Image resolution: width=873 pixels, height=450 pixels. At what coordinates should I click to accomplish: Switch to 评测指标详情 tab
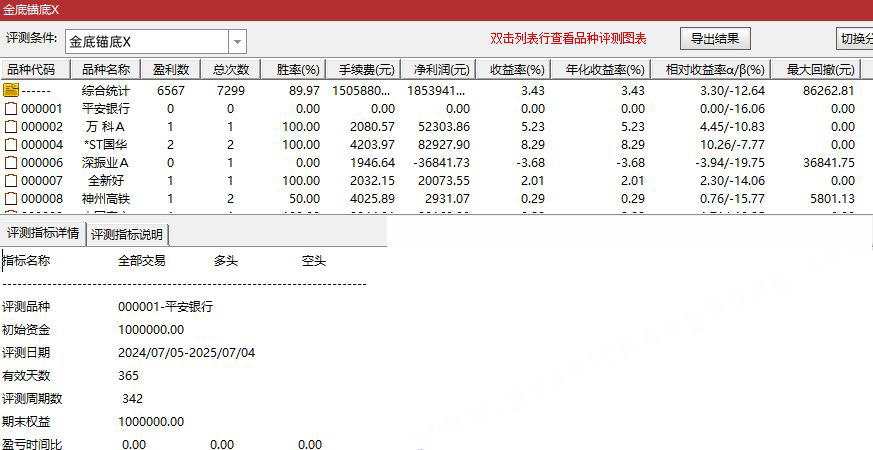point(43,233)
